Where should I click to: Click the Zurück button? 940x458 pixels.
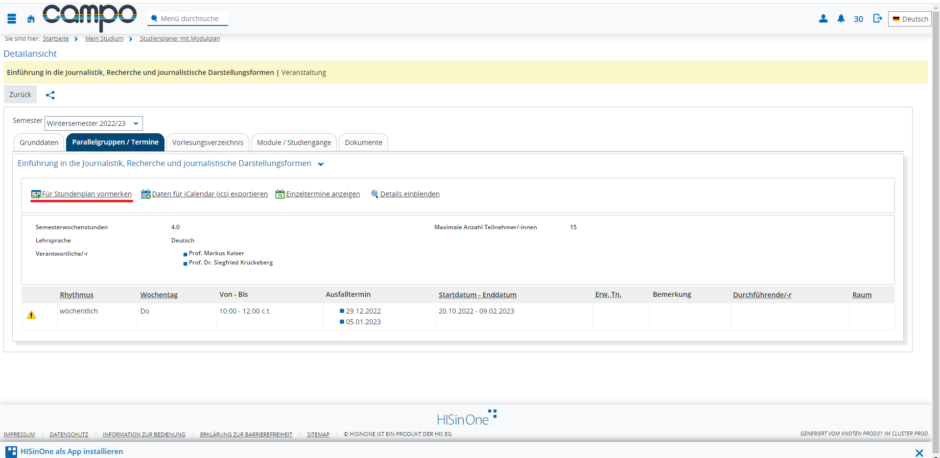21,94
